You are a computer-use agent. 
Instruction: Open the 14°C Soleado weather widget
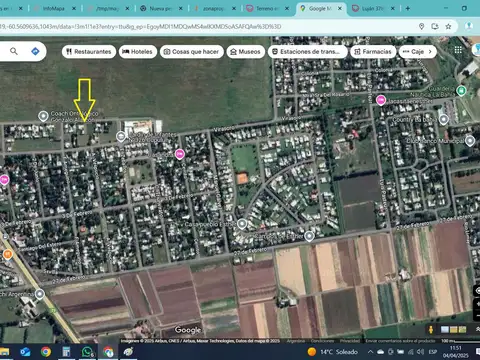(333, 352)
